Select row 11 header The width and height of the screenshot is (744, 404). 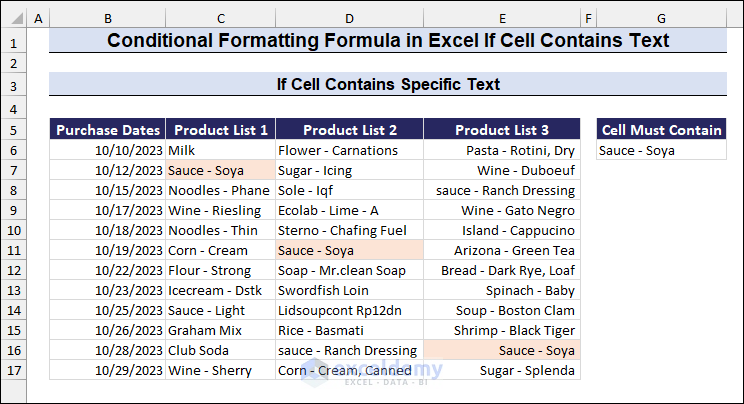pyautogui.click(x=13, y=250)
